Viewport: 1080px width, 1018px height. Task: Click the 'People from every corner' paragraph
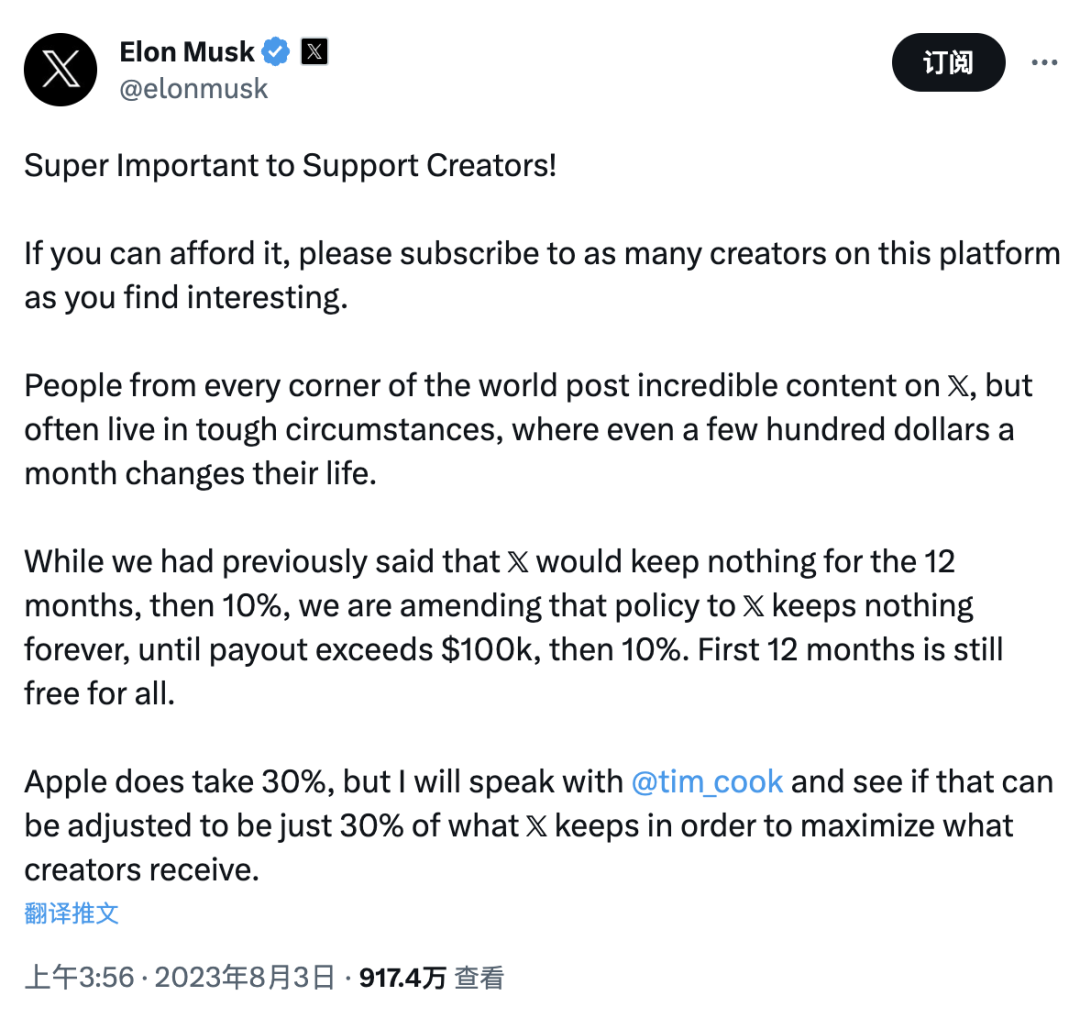point(528,430)
